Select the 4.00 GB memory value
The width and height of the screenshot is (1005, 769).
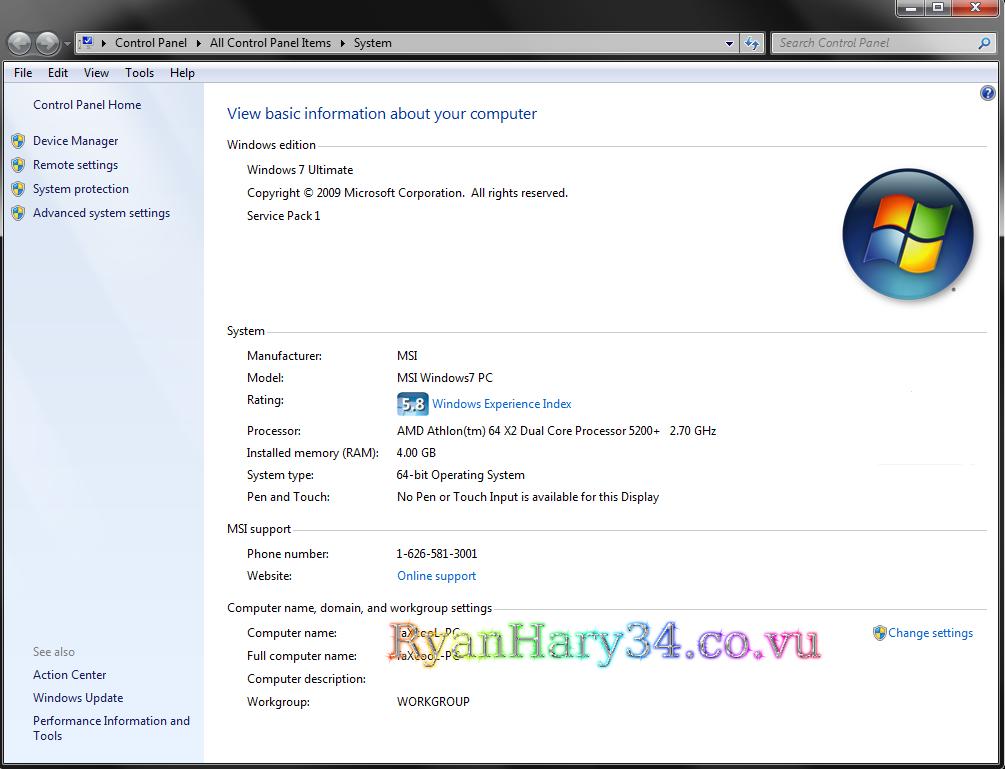click(416, 453)
